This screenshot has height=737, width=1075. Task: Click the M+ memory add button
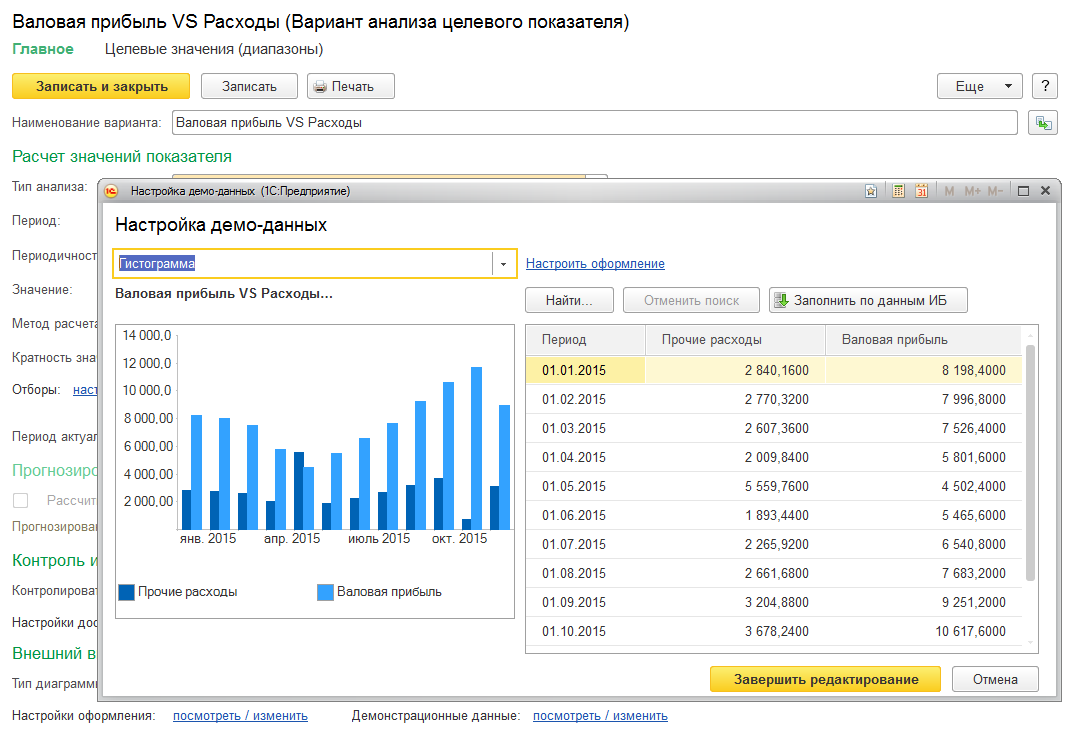point(972,191)
